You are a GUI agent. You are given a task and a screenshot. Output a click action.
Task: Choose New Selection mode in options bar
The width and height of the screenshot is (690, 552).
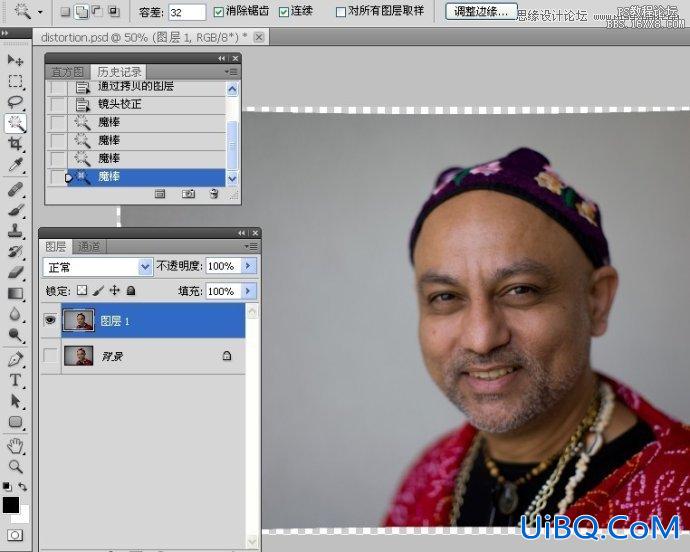point(65,12)
